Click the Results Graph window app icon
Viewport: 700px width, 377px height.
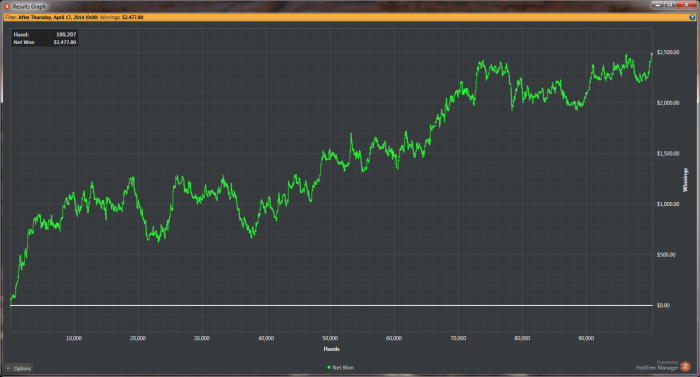pos(7,6)
